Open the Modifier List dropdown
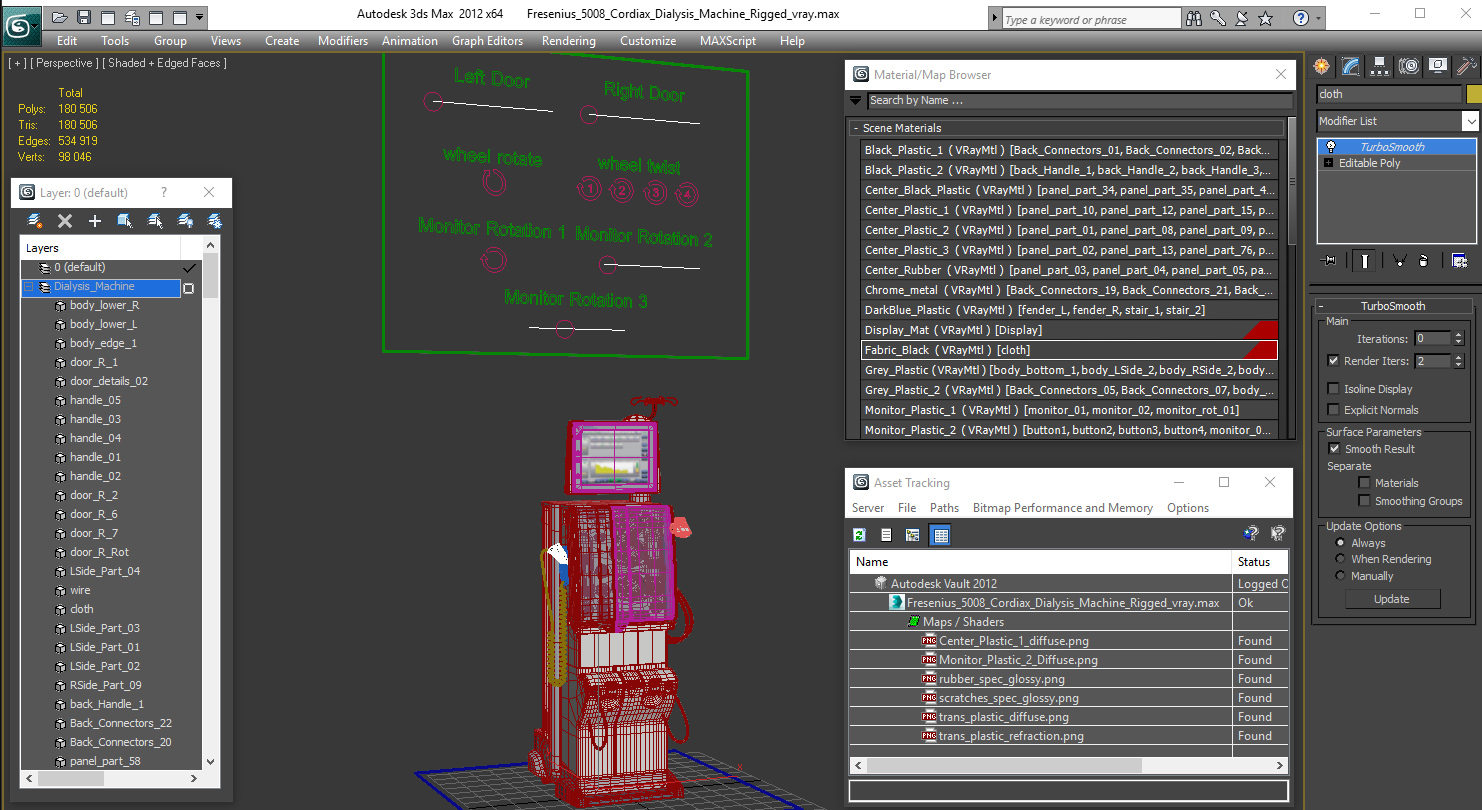Screen dimensions: 1482x810 1470,121
